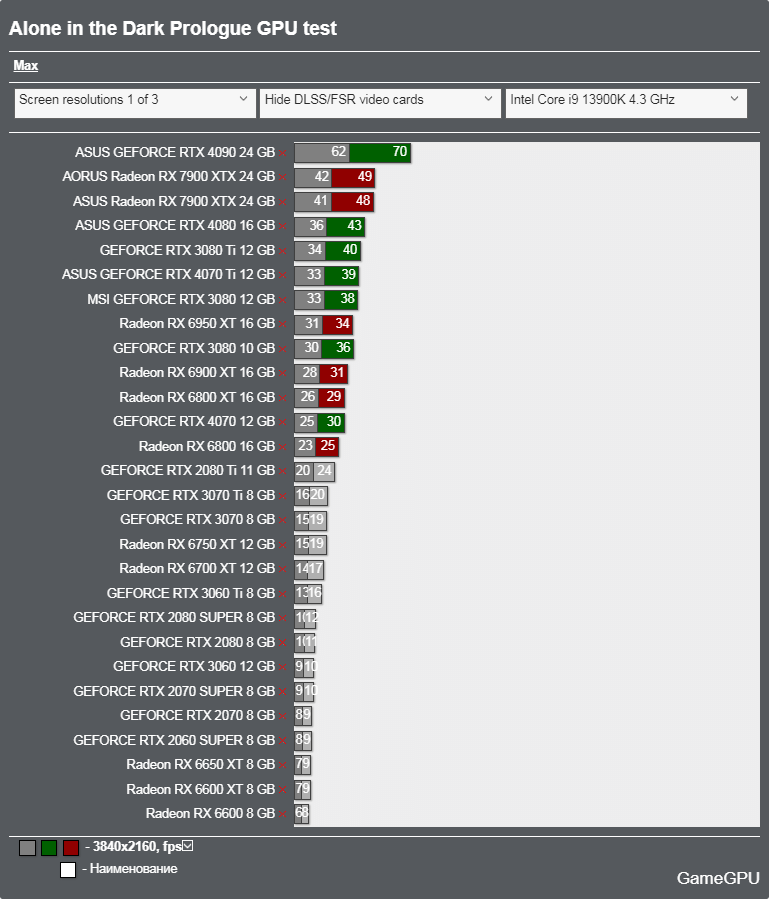Remove ASUS GEFORCE RTX 4090 with its red X
Image resolution: width=769 pixels, height=899 pixels.
pyautogui.click(x=283, y=153)
